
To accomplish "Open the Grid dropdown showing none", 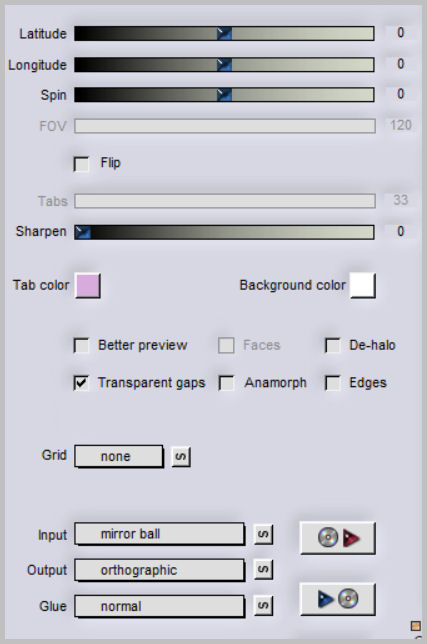I will pos(119,456).
